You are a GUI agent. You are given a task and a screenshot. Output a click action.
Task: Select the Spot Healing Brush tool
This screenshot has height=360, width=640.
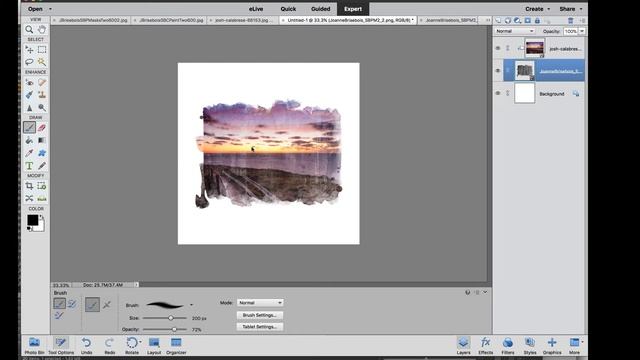42,82
